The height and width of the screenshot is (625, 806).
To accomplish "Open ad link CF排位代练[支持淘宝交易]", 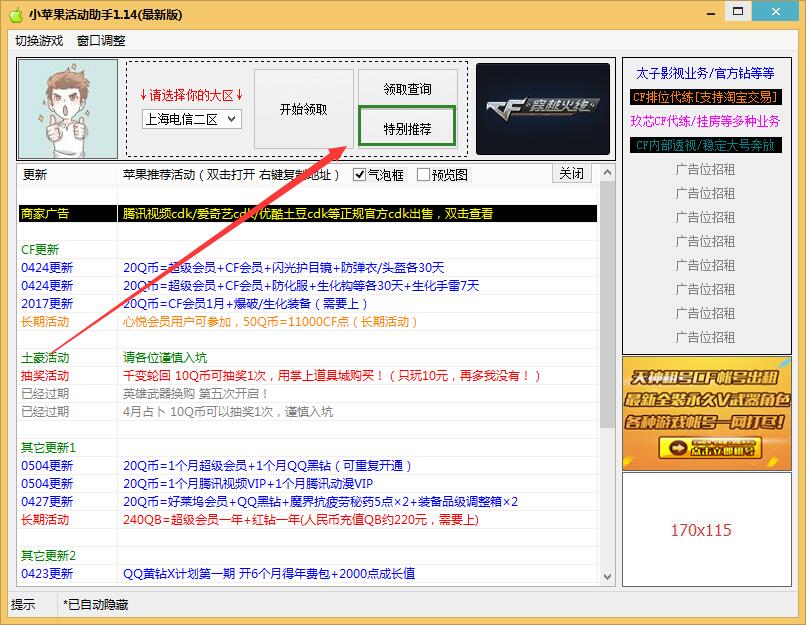I will point(706,97).
